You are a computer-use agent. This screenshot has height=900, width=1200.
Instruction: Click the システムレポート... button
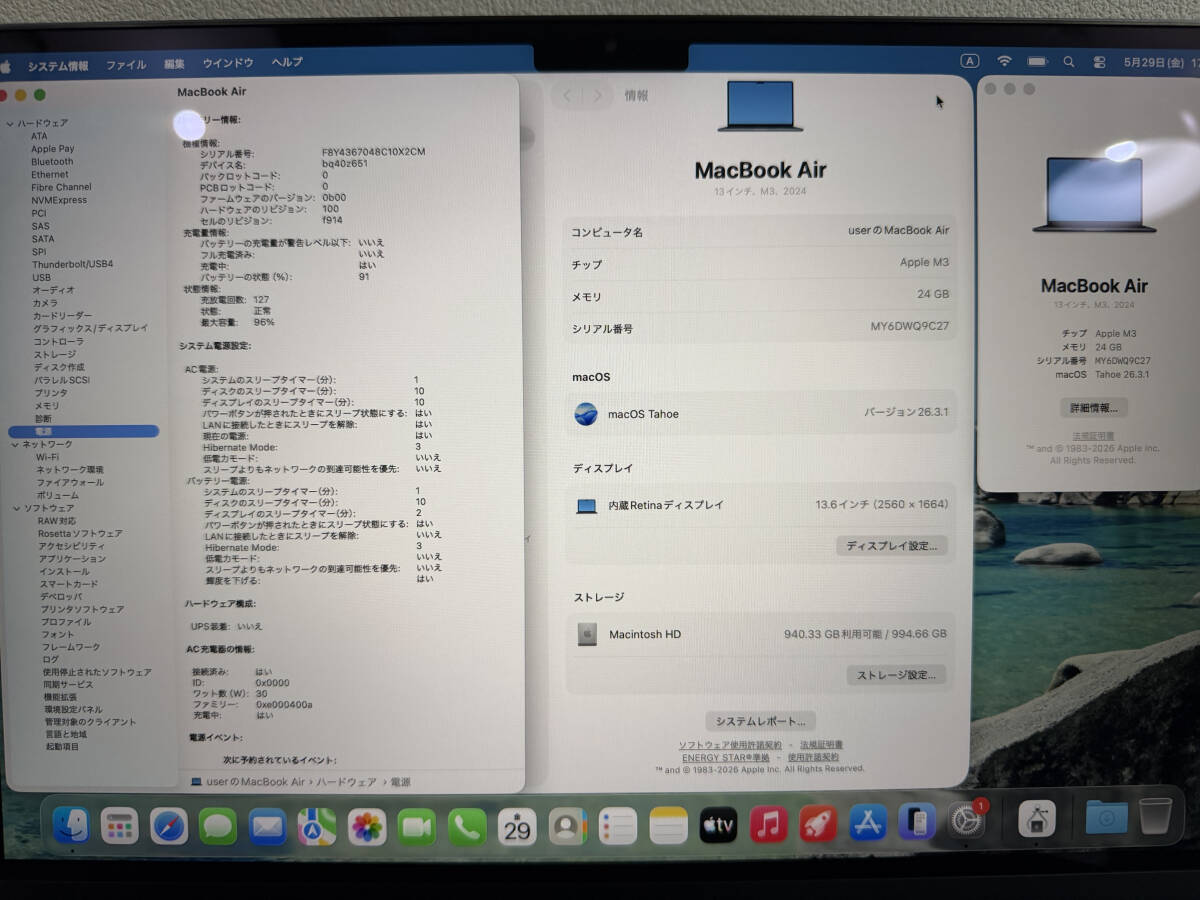coord(761,721)
